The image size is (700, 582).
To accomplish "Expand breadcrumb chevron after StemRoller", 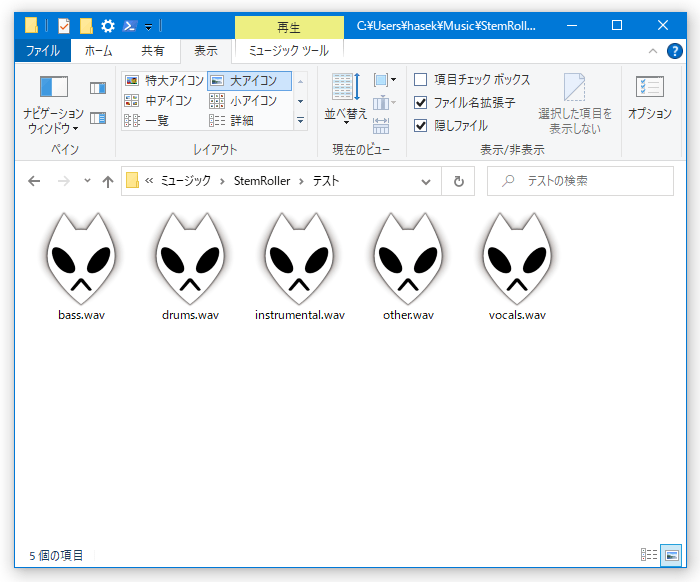I will point(301,181).
